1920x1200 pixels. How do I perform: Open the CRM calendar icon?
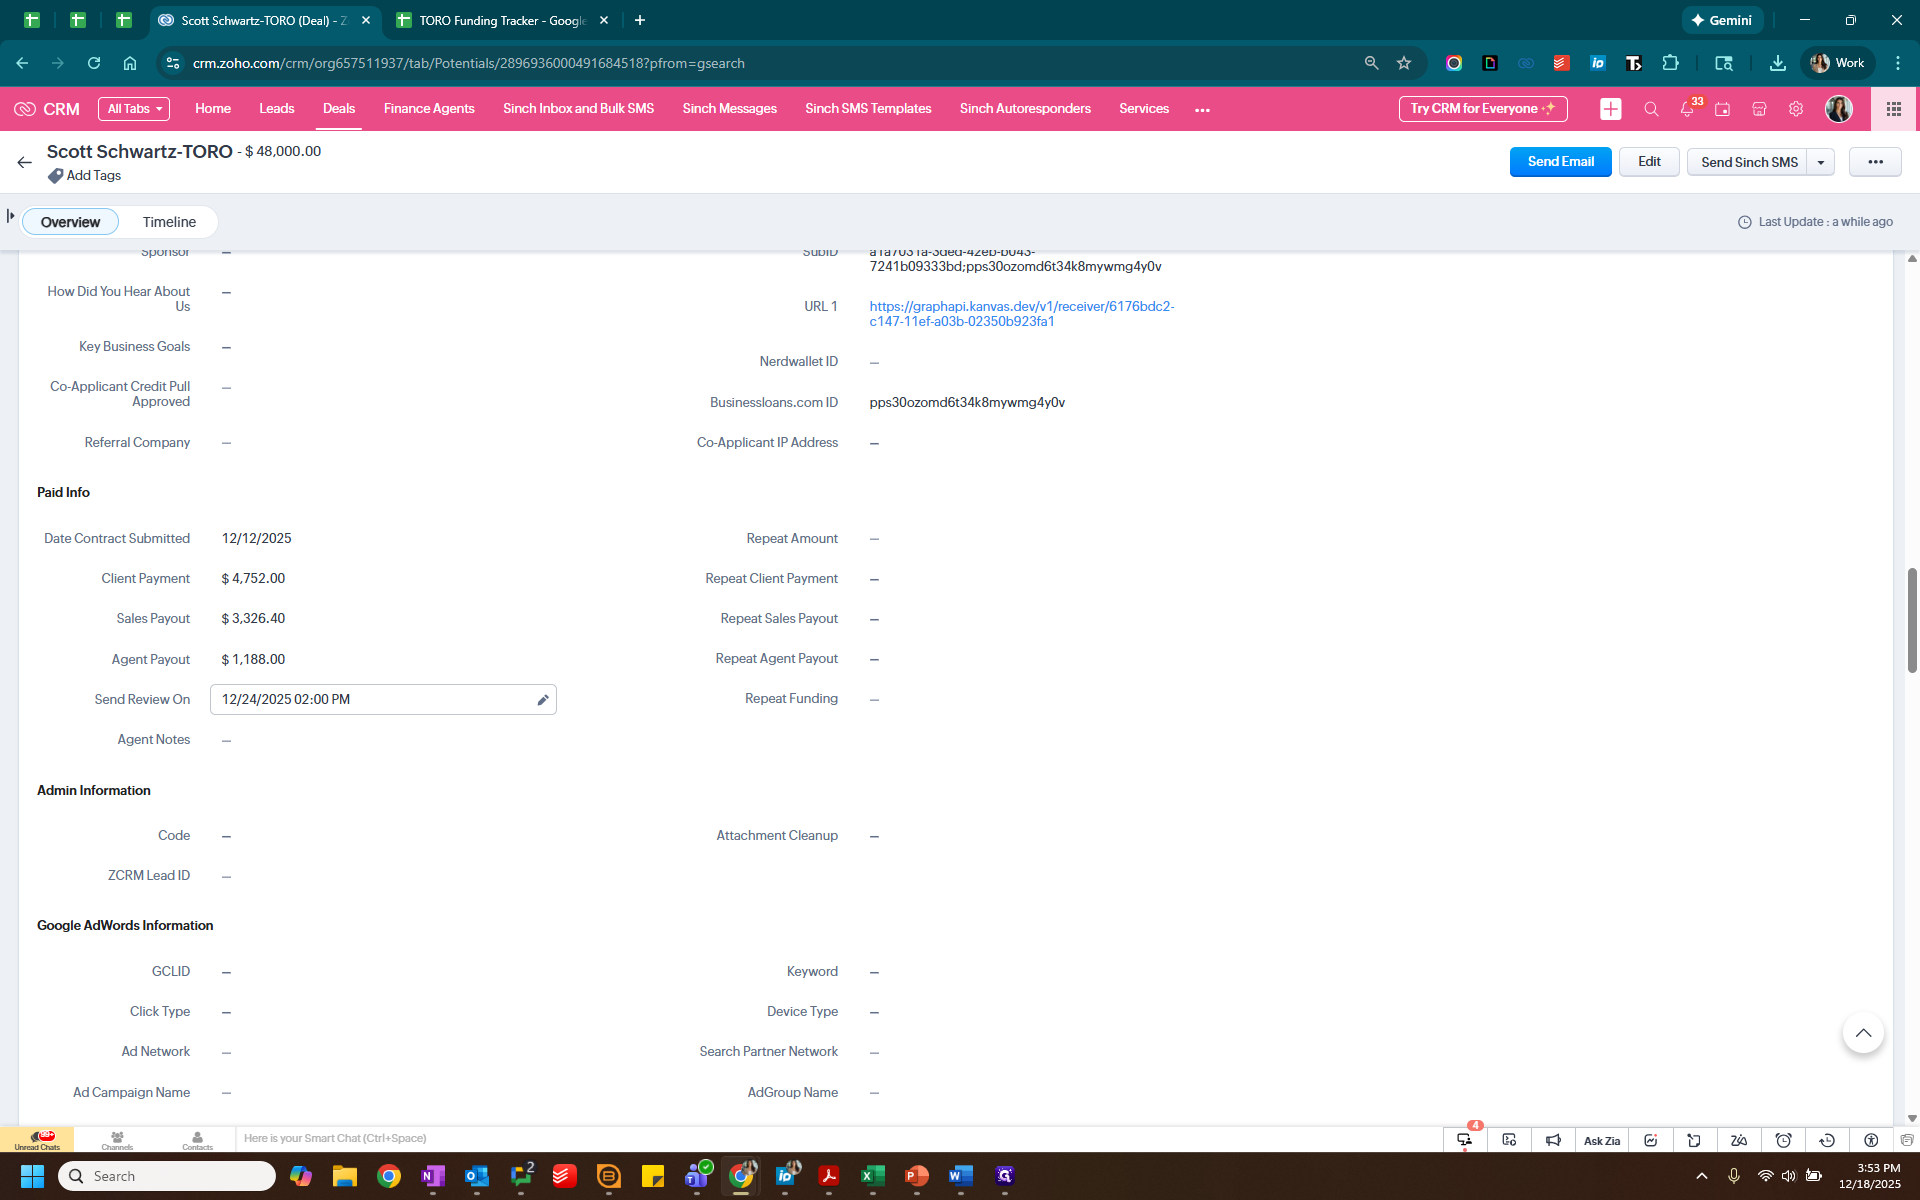point(1722,109)
